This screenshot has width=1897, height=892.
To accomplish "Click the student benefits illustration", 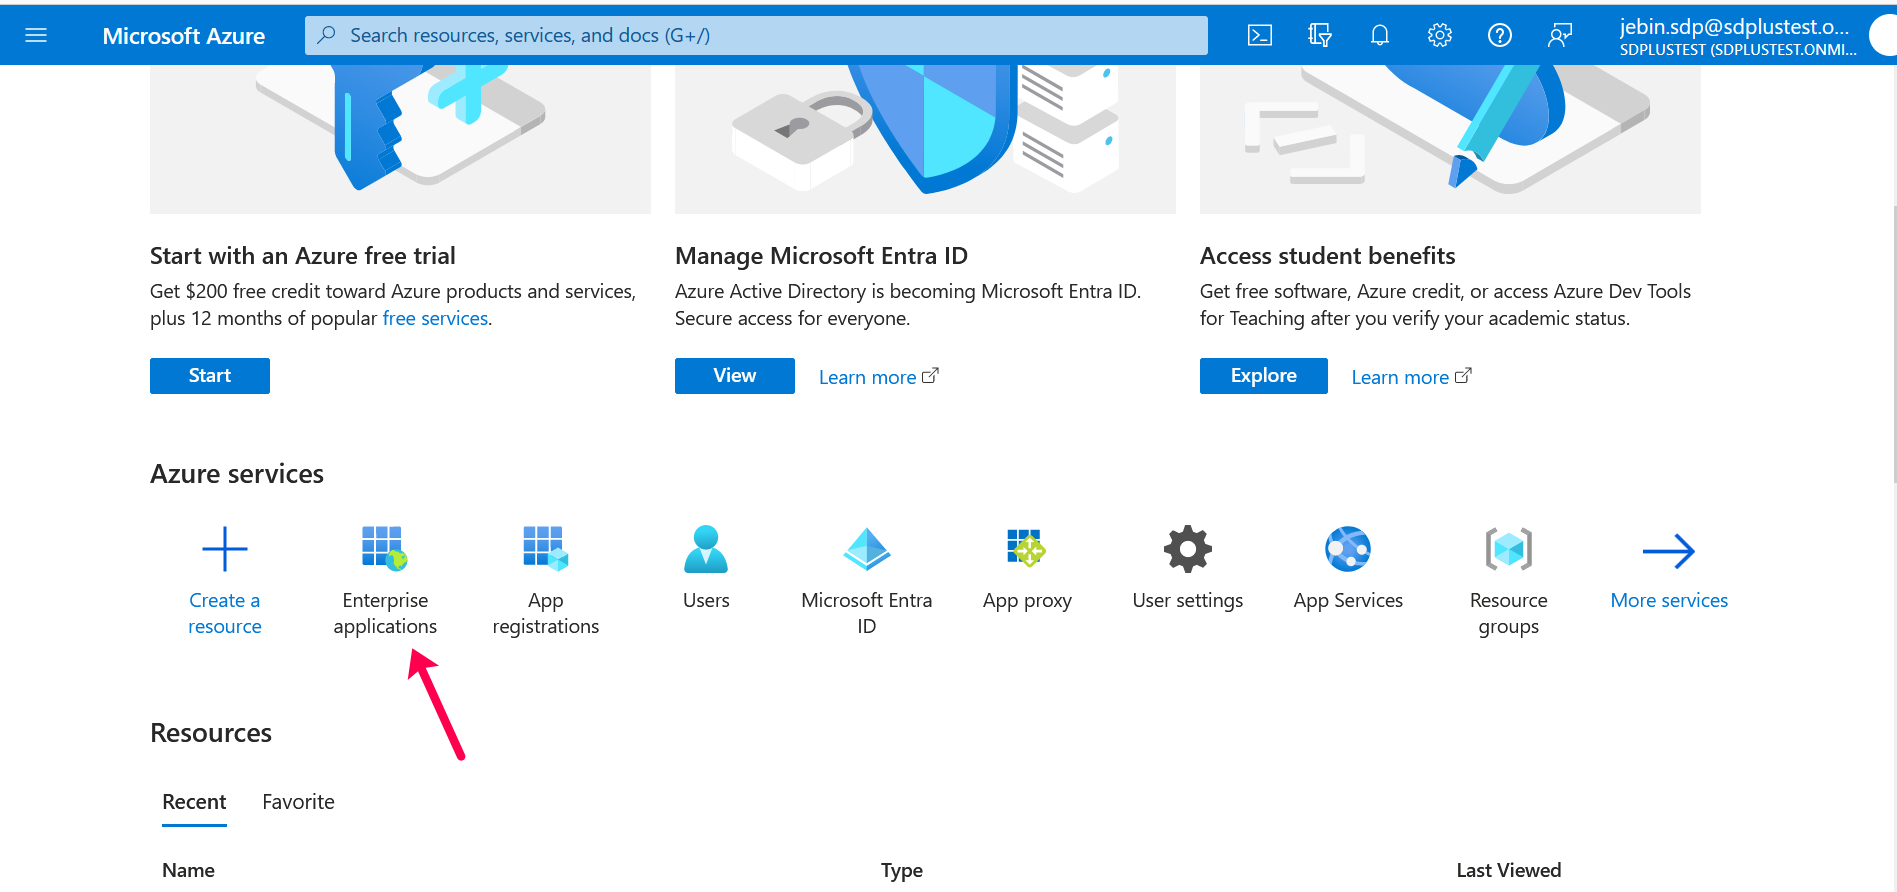I will tap(1450, 139).
